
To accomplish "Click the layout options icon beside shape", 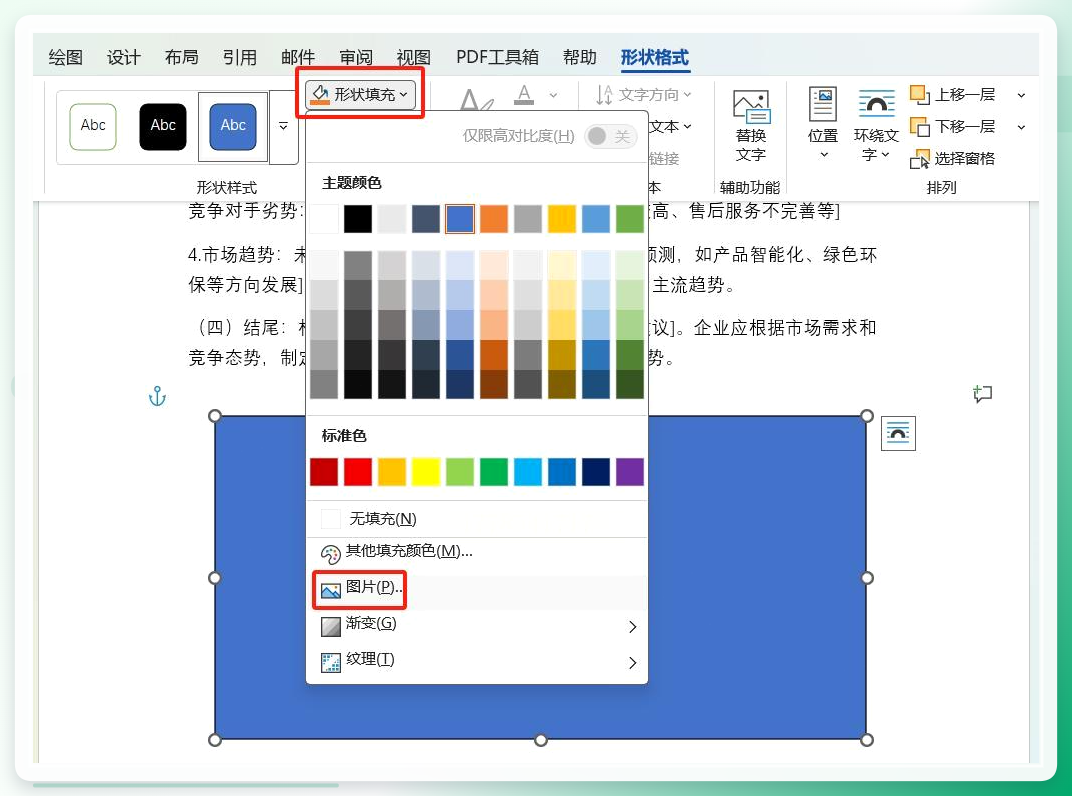I will [x=898, y=433].
